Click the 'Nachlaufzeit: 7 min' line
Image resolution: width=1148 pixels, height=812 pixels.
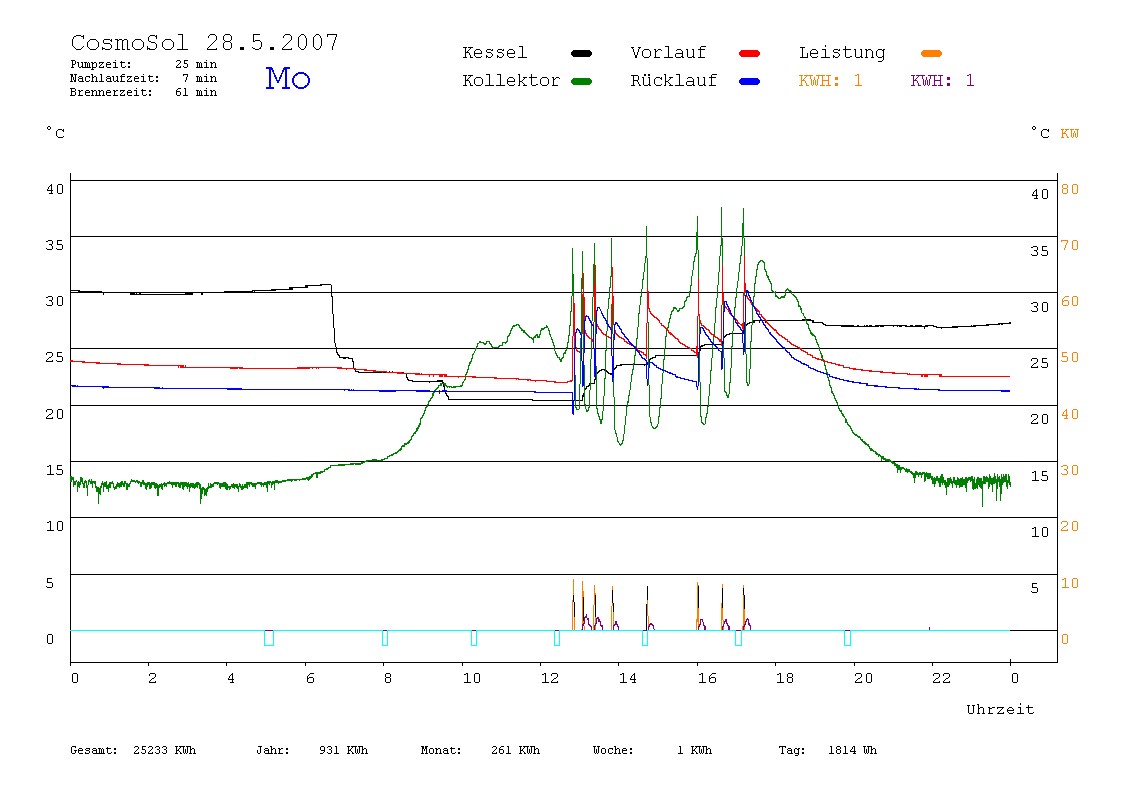(x=144, y=78)
